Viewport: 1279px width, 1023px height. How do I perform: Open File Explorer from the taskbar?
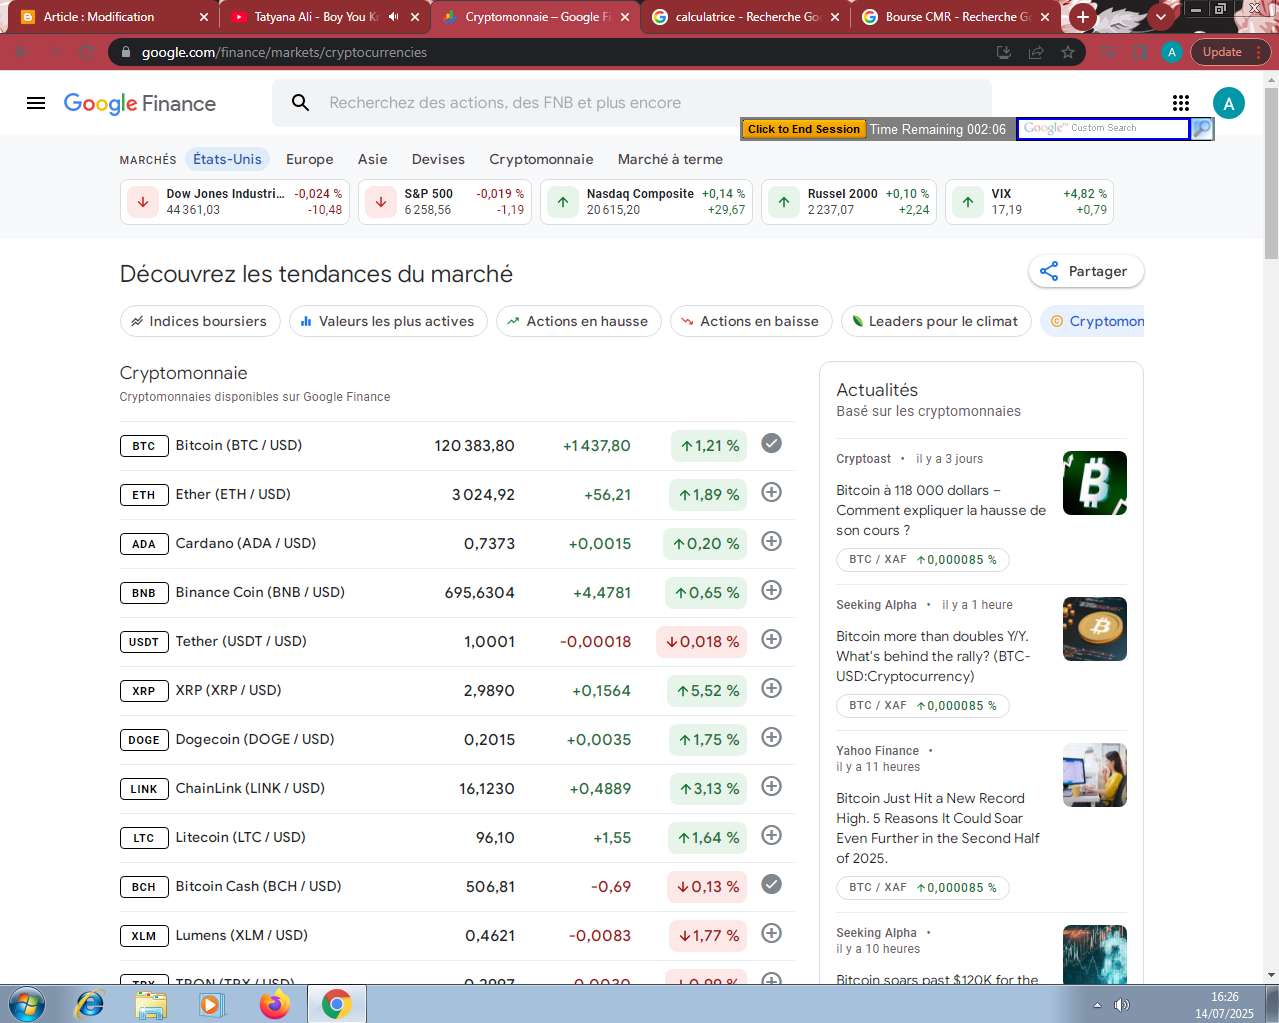pyautogui.click(x=151, y=1004)
